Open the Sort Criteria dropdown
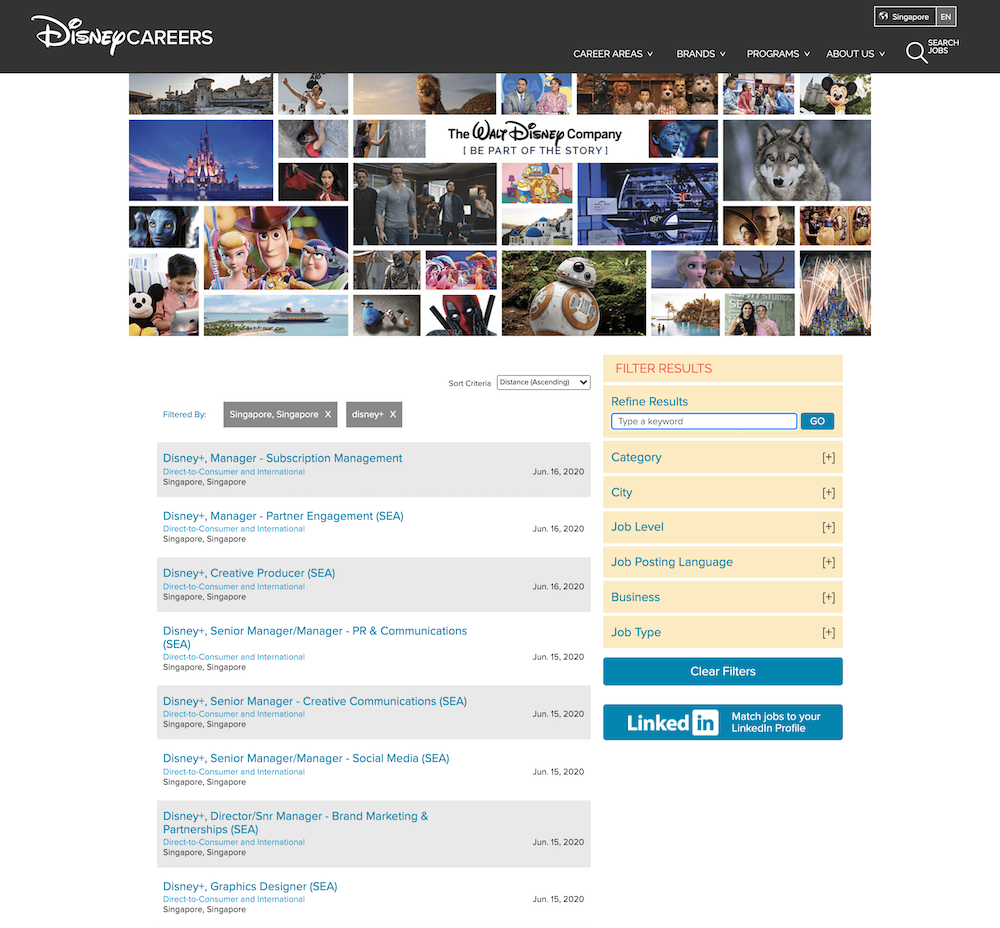 tap(543, 382)
